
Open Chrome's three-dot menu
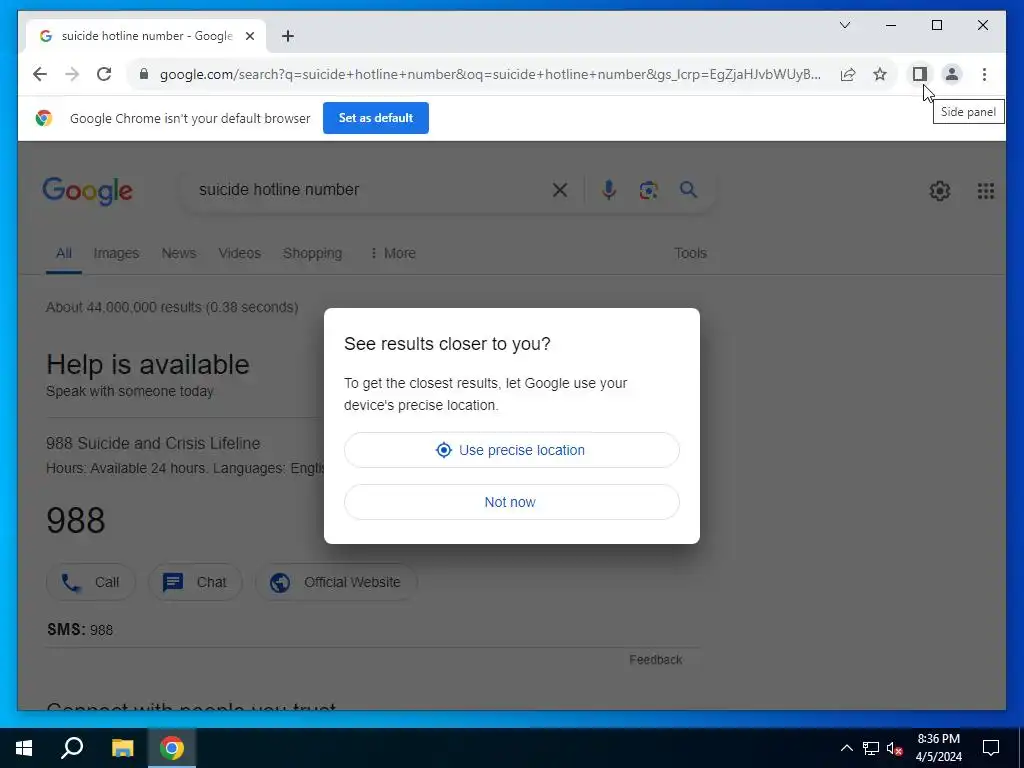click(x=984, y=74)
